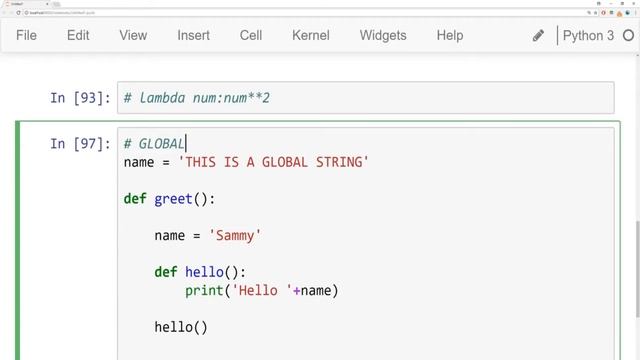Screen dimensions: 640x360
Task: Click the kernel idle circle indicator
Action: (x=629, y=36)
